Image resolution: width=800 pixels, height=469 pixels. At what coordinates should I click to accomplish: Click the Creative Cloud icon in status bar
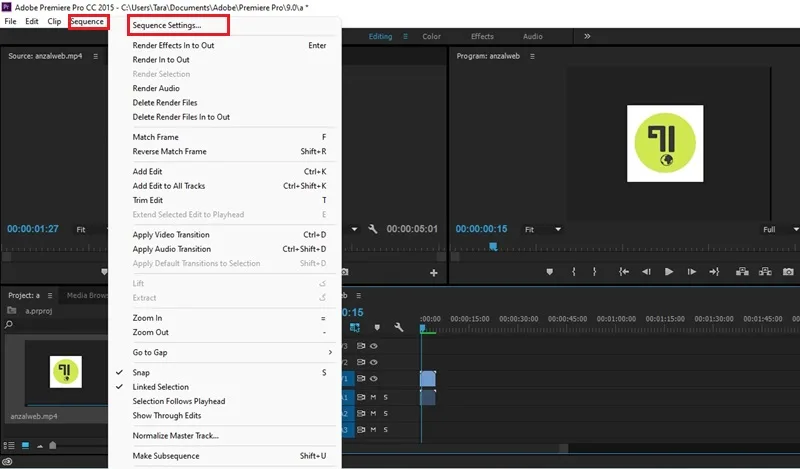(x=7, y=462)
